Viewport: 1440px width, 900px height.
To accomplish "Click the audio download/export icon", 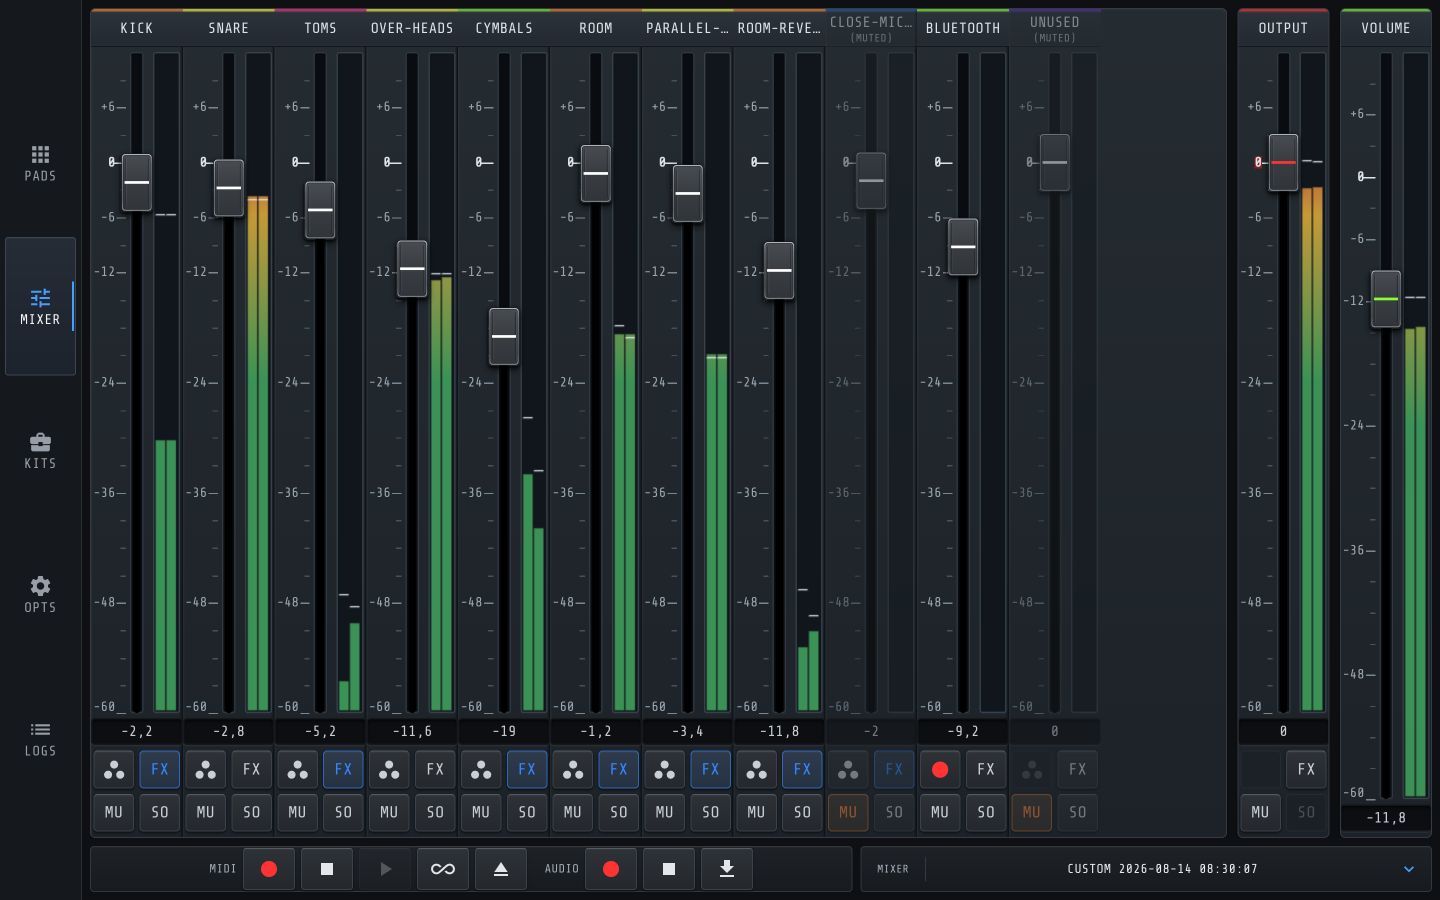I will pos(727,869).
